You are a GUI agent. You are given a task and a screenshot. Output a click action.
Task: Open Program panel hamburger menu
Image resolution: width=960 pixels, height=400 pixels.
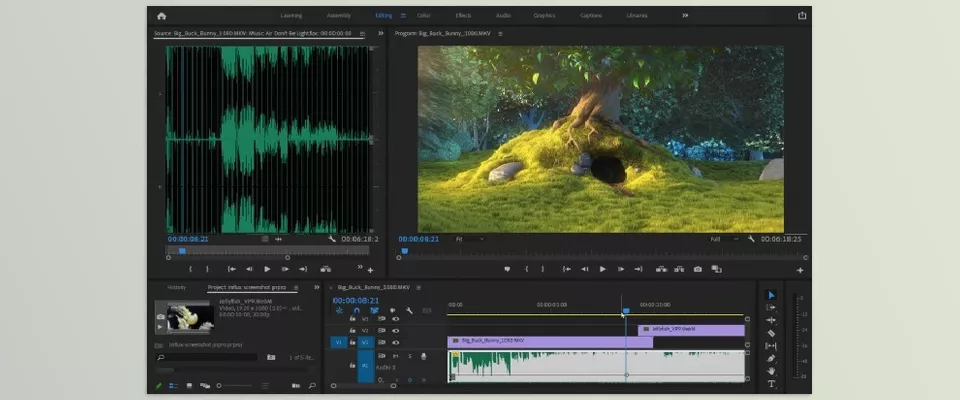click(500, 33)
